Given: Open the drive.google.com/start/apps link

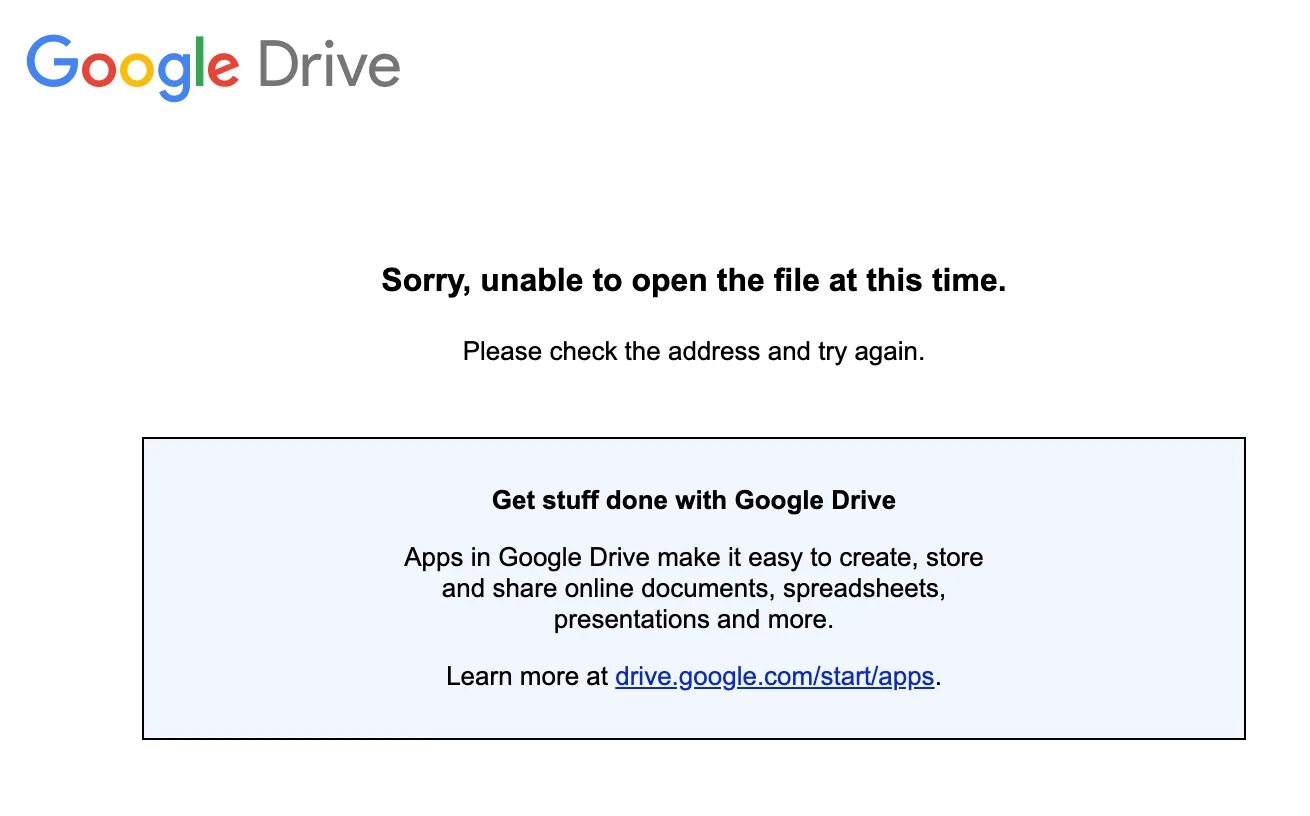Looking at the screenshot, I should click(x=774, y=676).
